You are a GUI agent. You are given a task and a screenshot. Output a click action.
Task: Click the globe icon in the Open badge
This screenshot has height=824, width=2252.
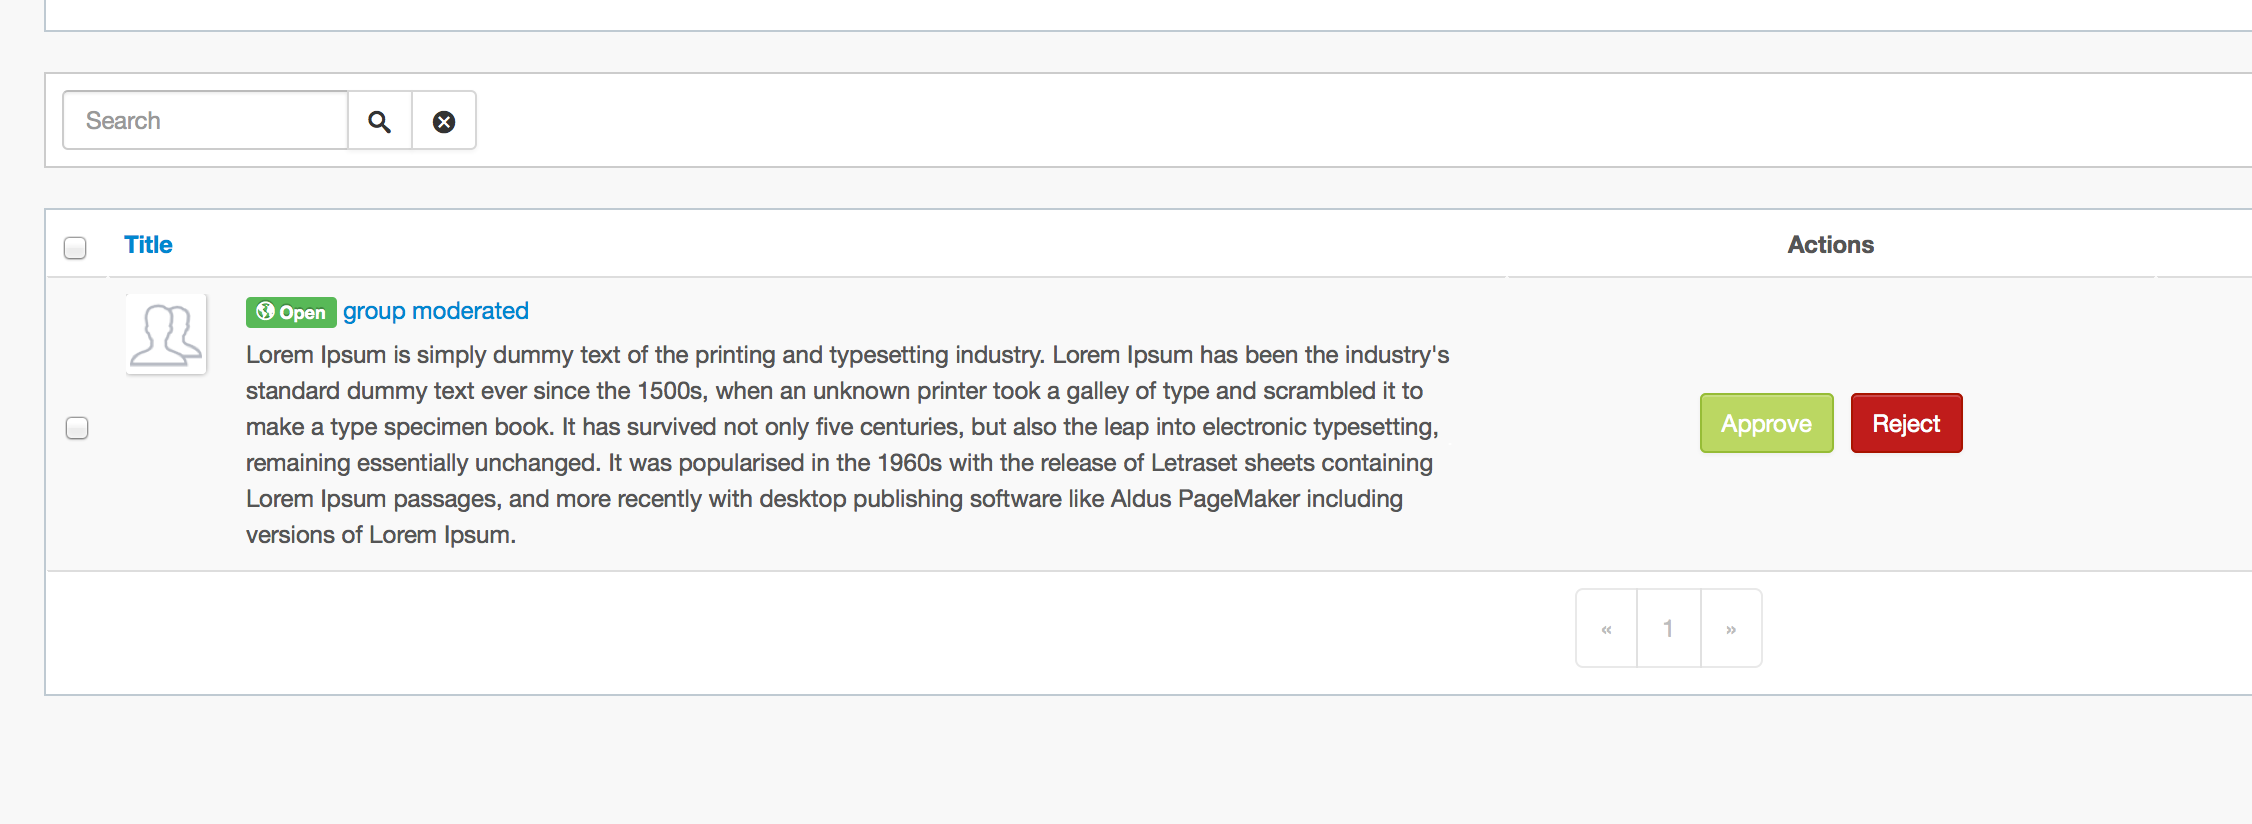click(x=265, y=312)
